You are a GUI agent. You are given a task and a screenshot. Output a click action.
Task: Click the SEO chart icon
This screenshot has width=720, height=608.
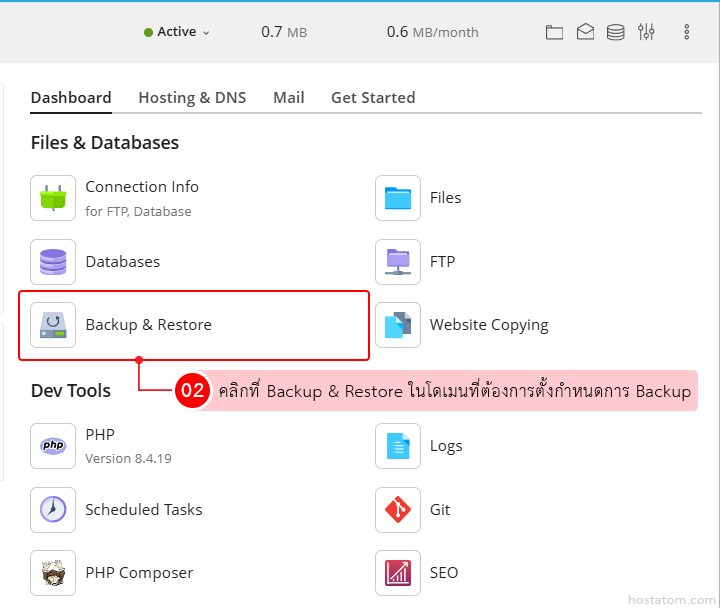click(x=397, y=573)
